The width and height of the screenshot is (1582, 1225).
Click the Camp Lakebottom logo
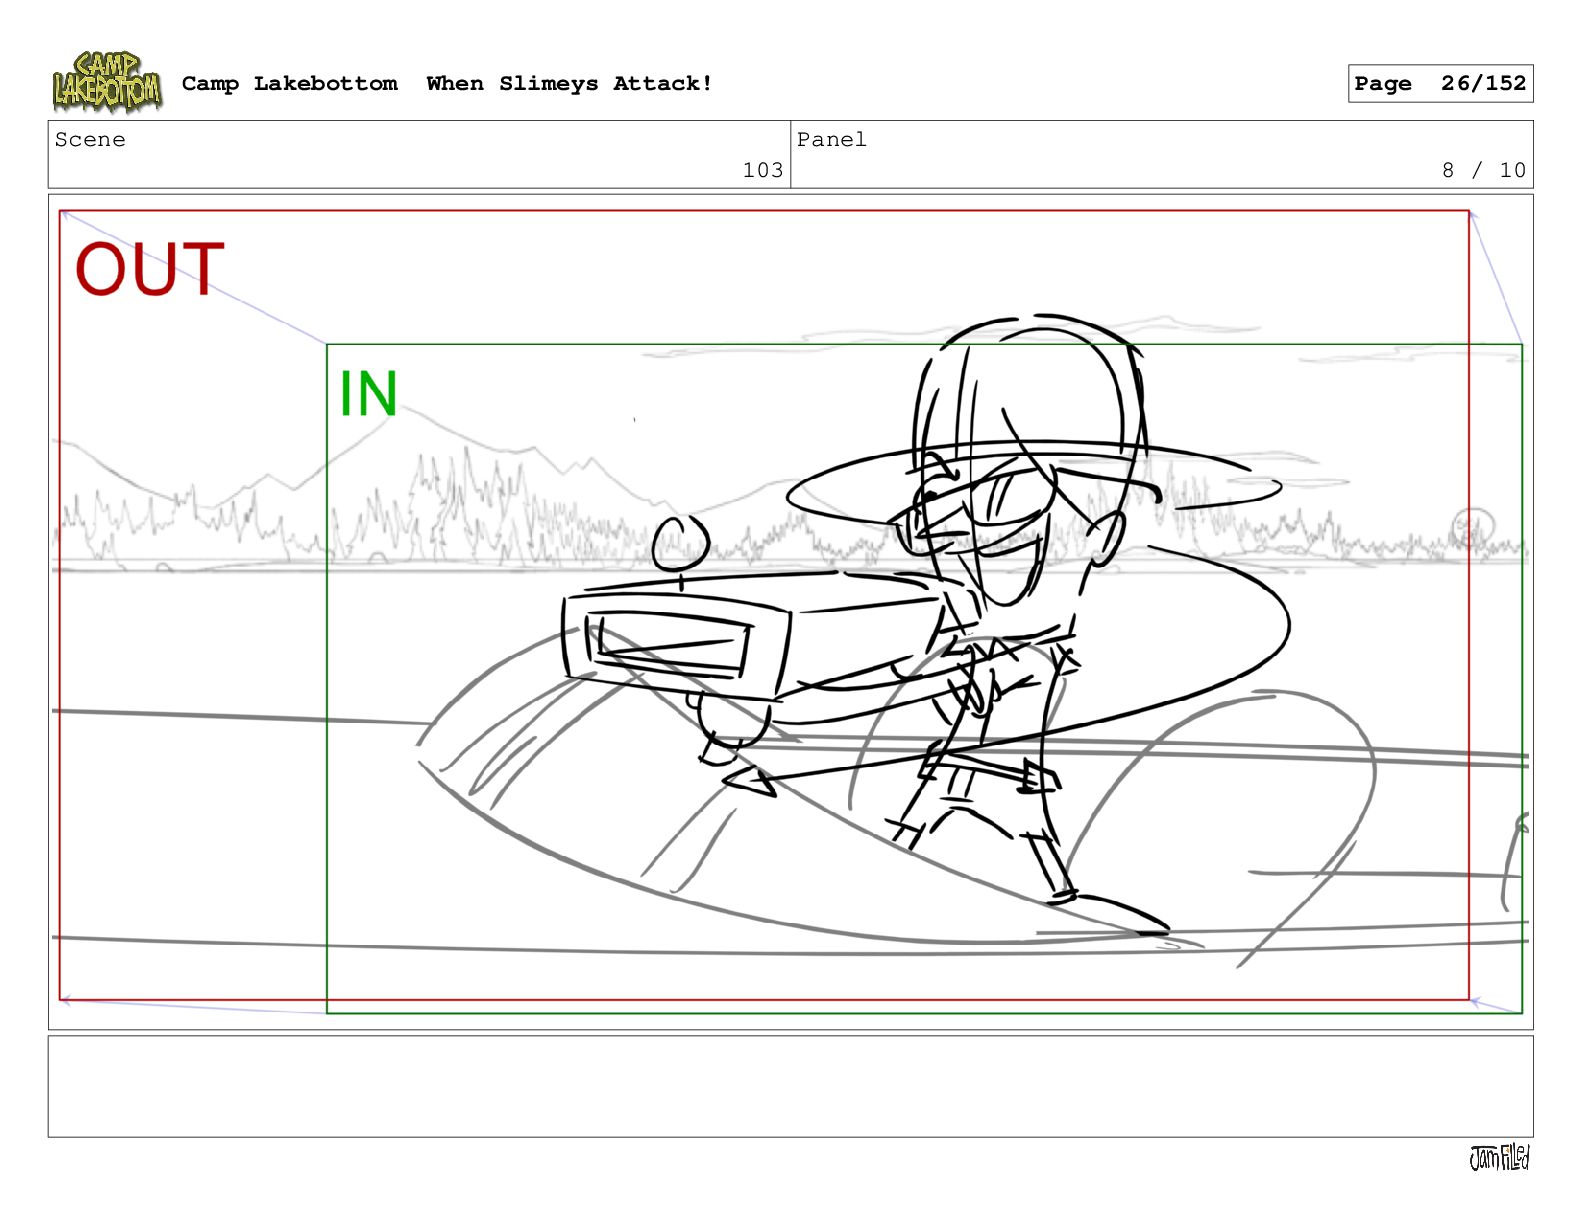coord(107,82)
